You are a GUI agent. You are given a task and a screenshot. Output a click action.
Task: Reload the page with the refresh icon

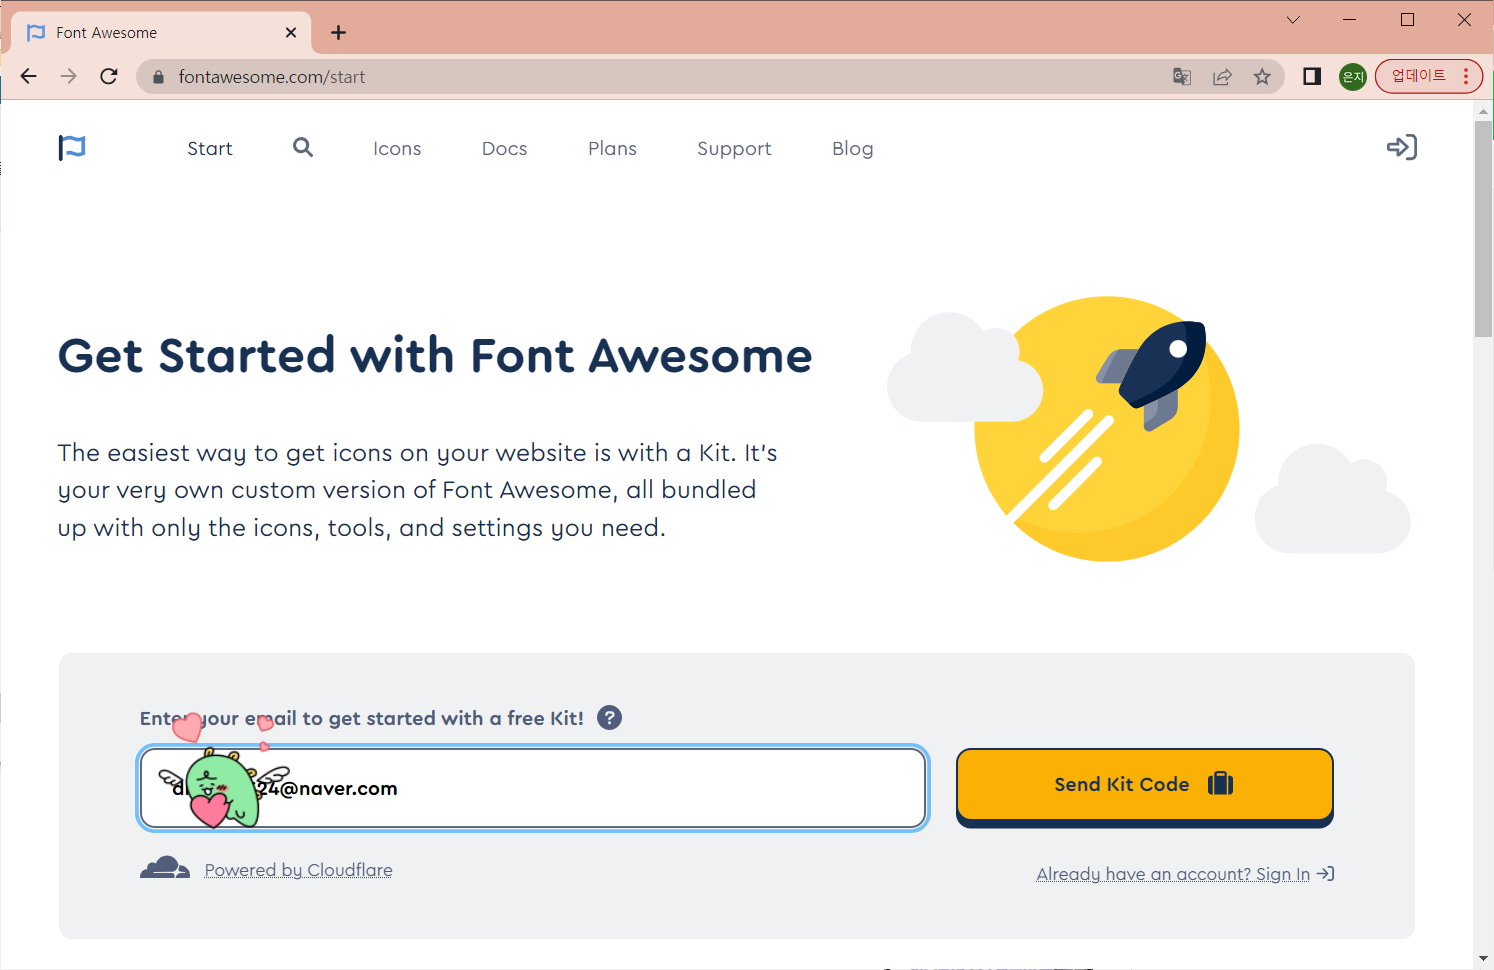point(109,76)
